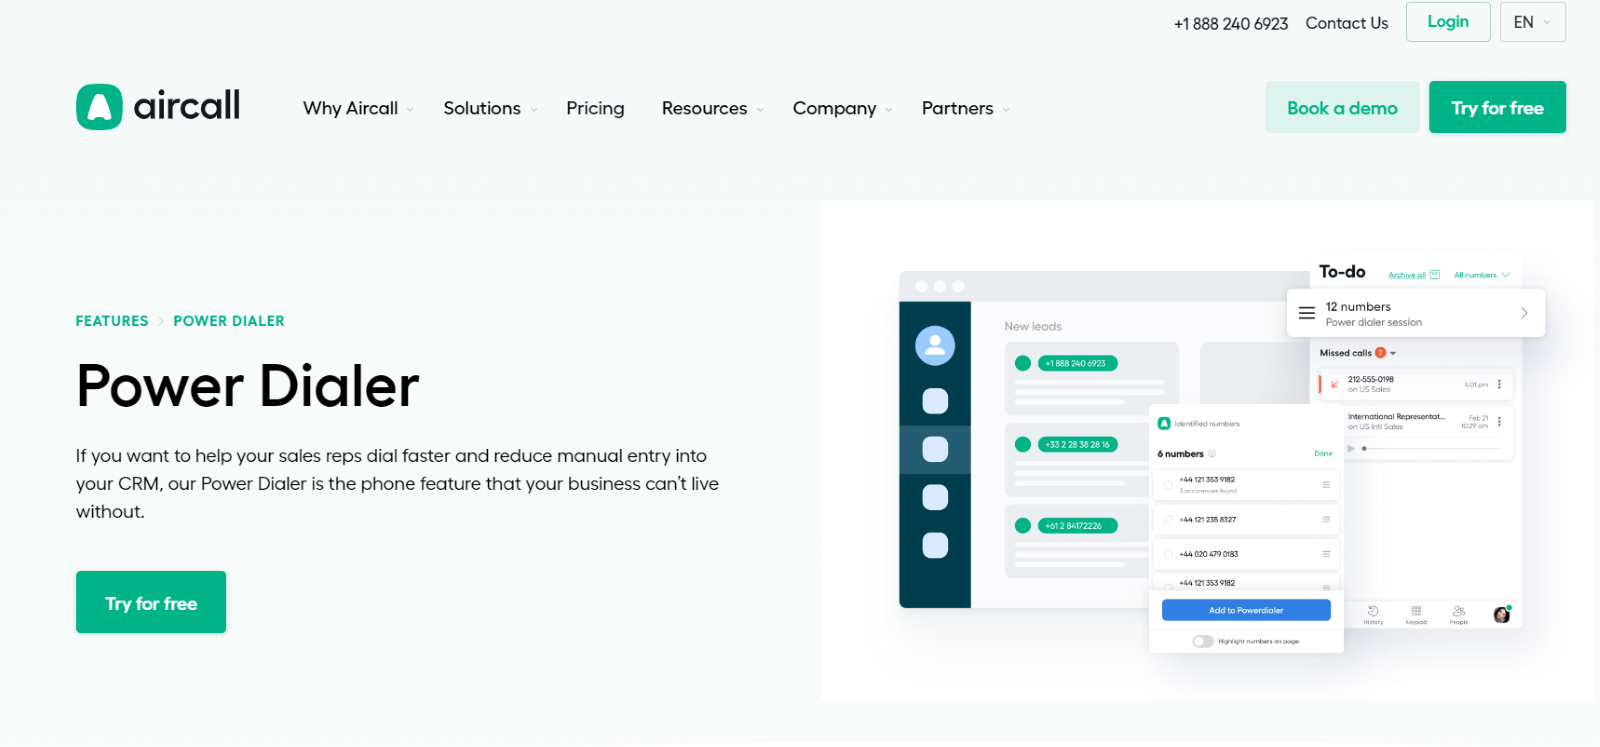This screenshot has height=747, width=1600.
Task: Click the Login button
Action: pyautogui.click(x=1448, y=22)
